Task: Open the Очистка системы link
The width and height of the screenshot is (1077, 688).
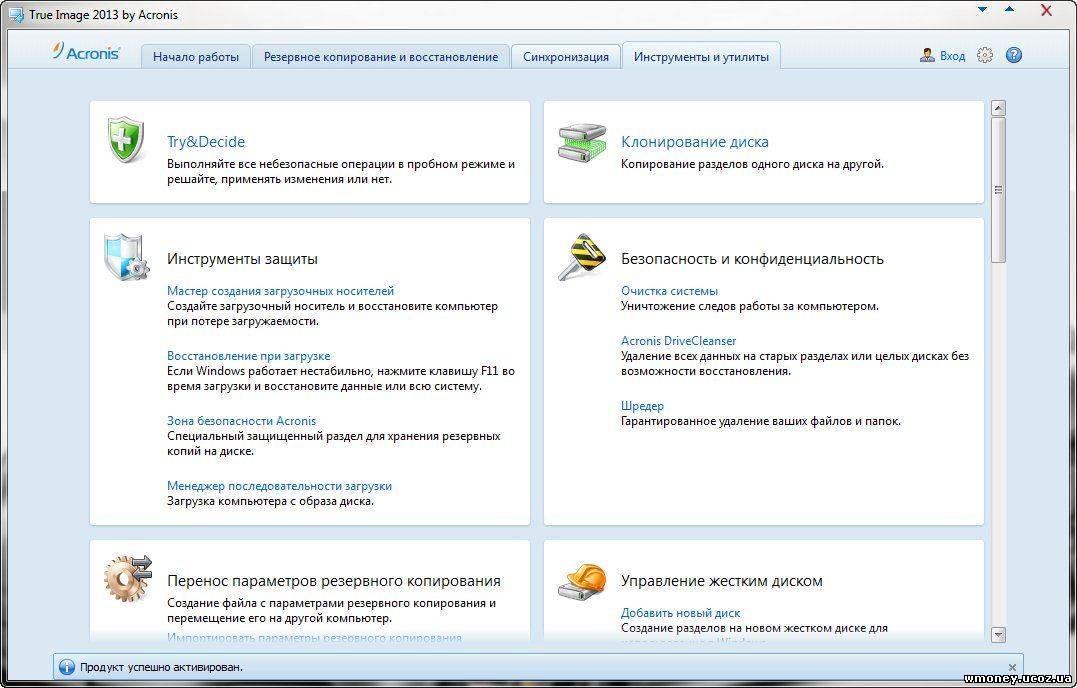Action: point(670,291)
